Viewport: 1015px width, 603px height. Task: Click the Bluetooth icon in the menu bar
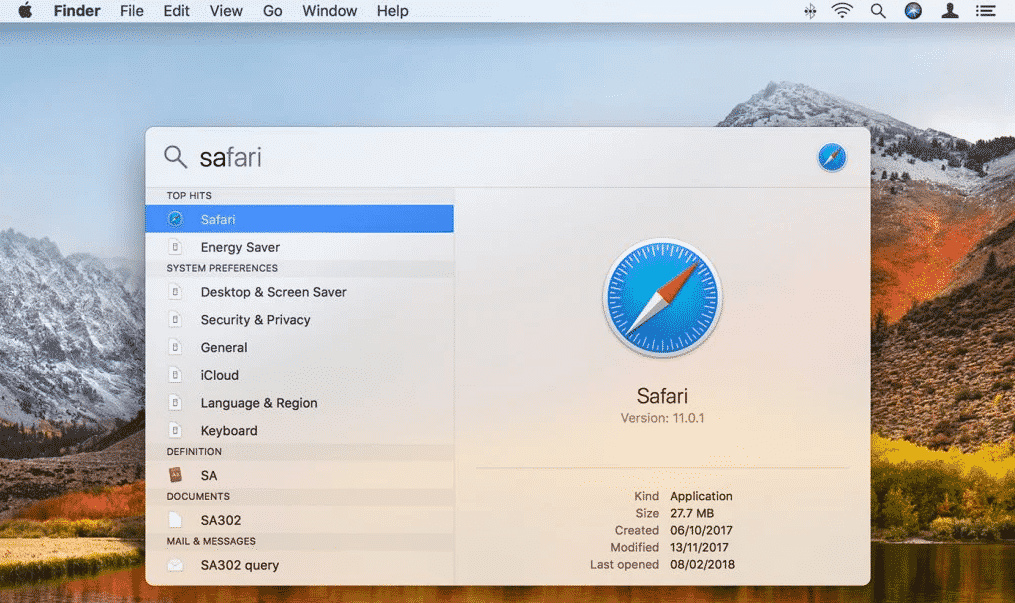(809, 11)
